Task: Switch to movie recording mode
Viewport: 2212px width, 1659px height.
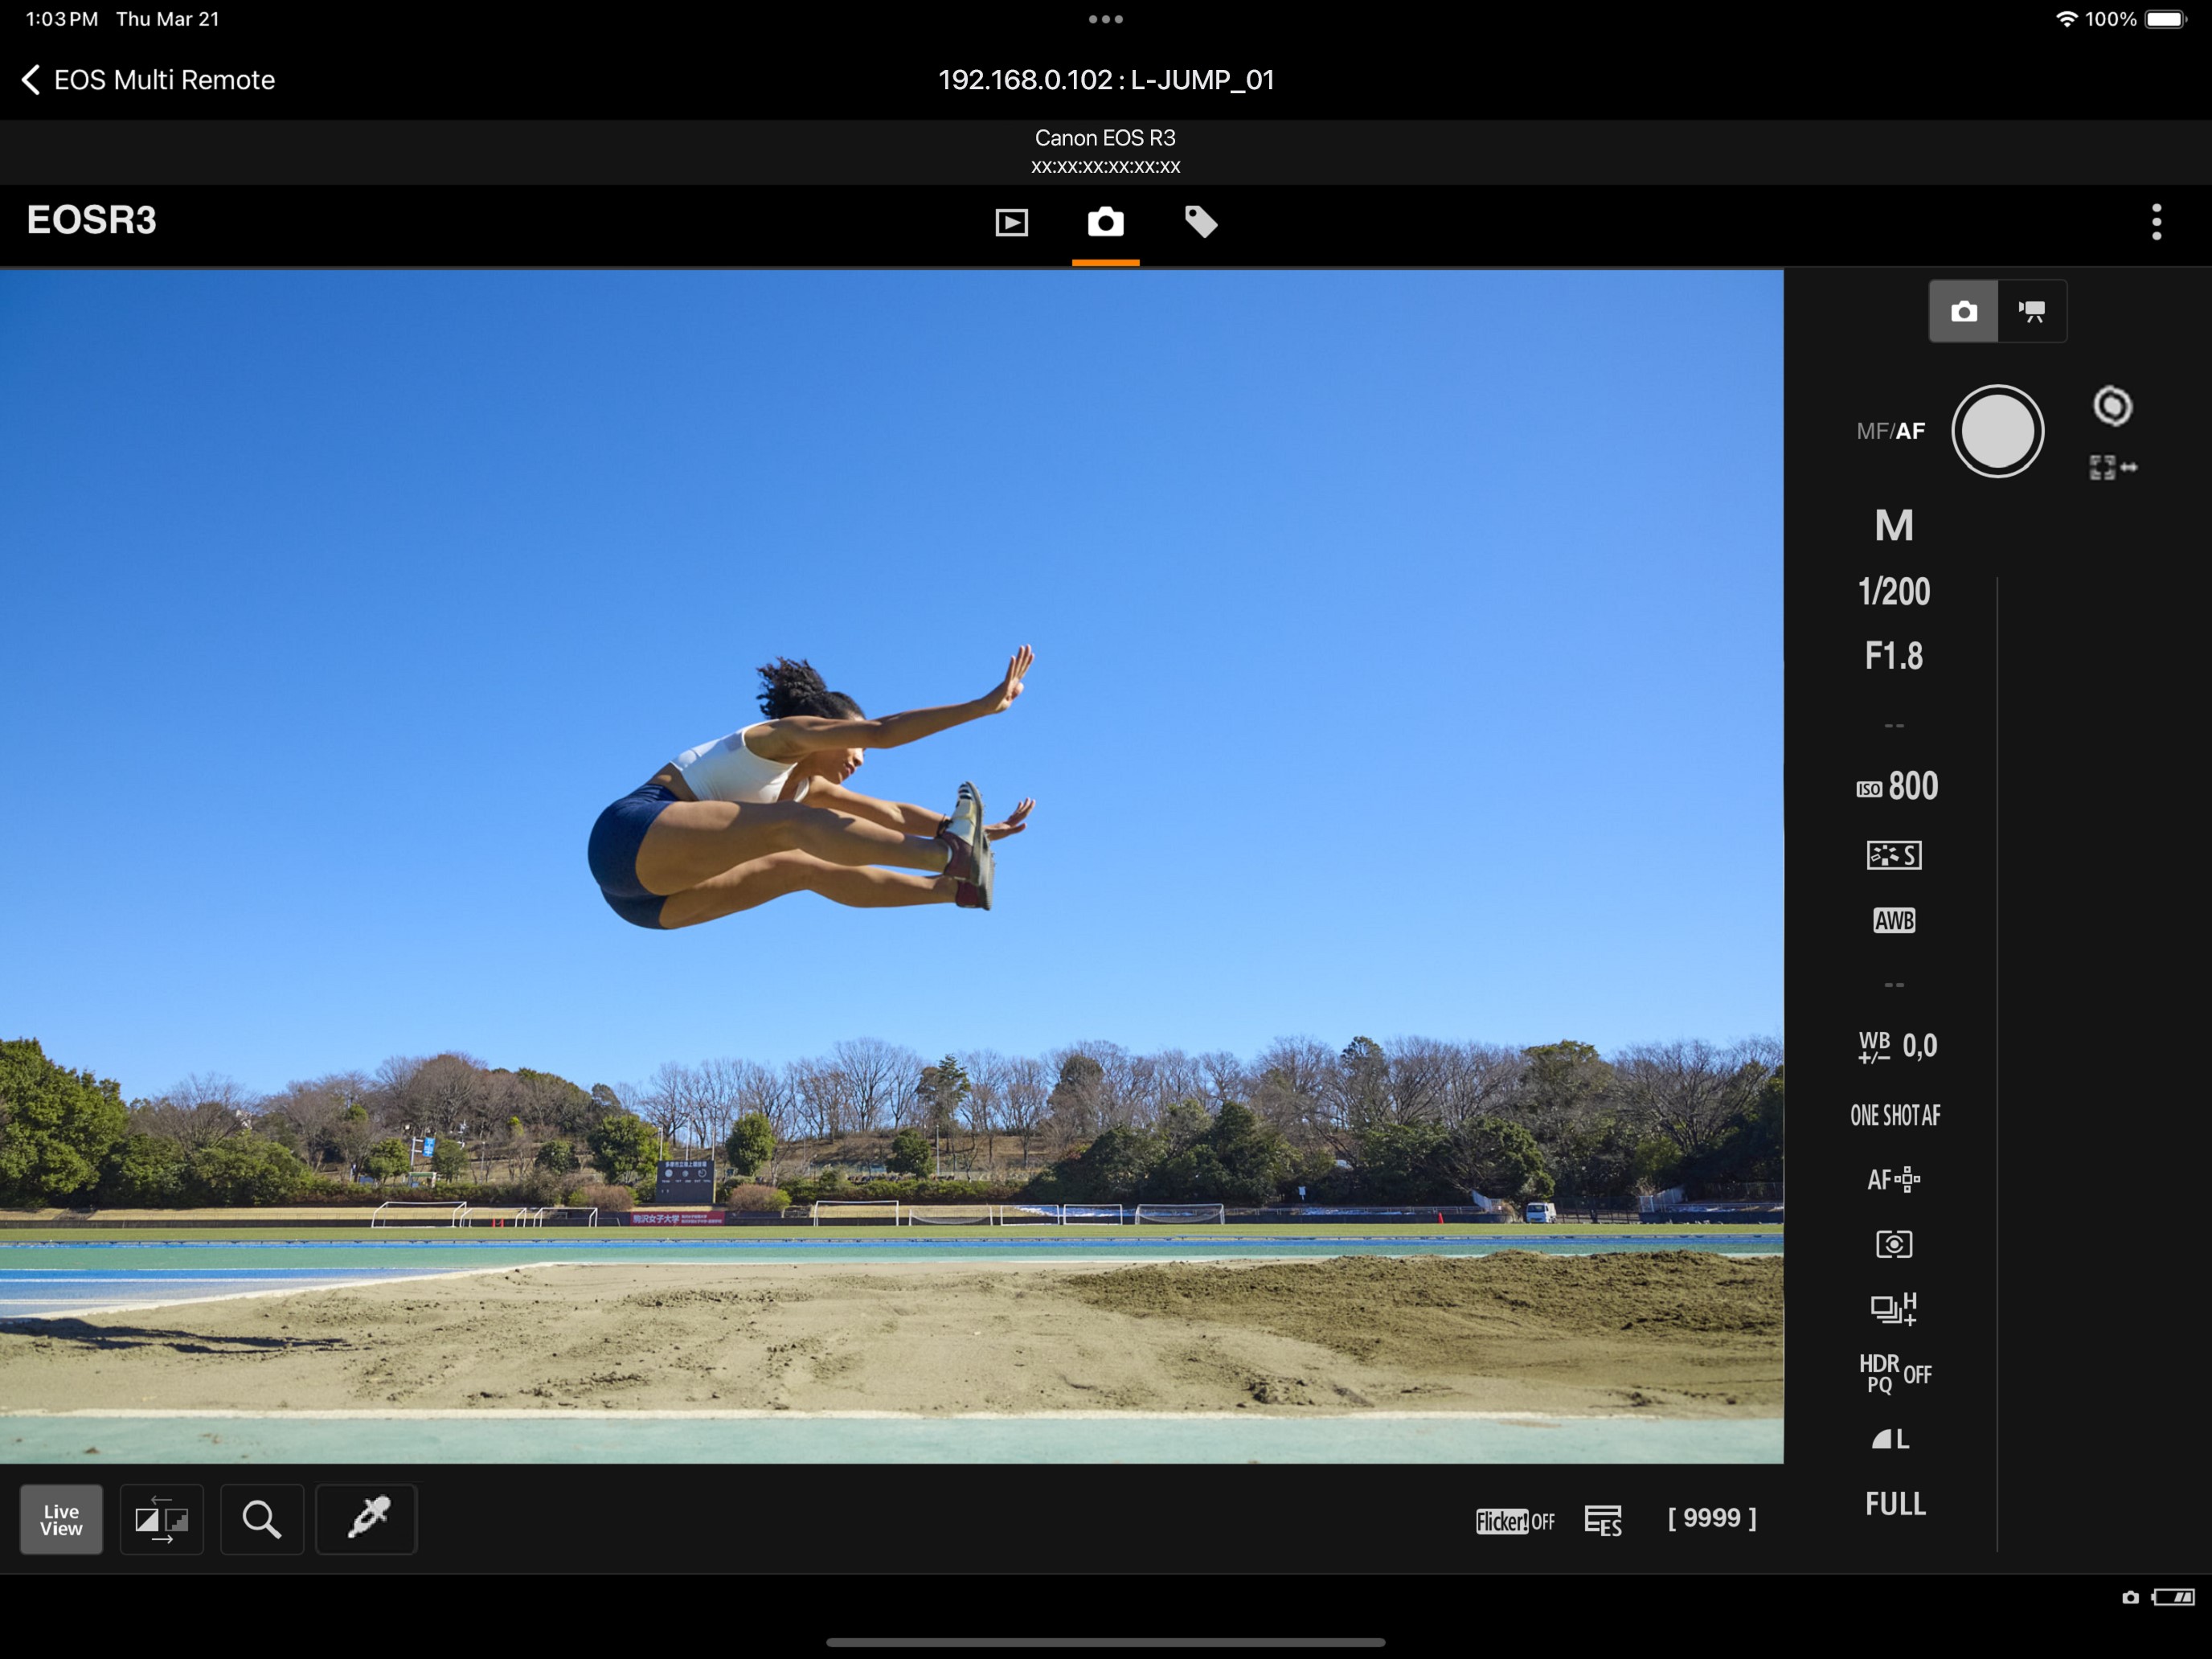Action: (x=2031, y=311)
